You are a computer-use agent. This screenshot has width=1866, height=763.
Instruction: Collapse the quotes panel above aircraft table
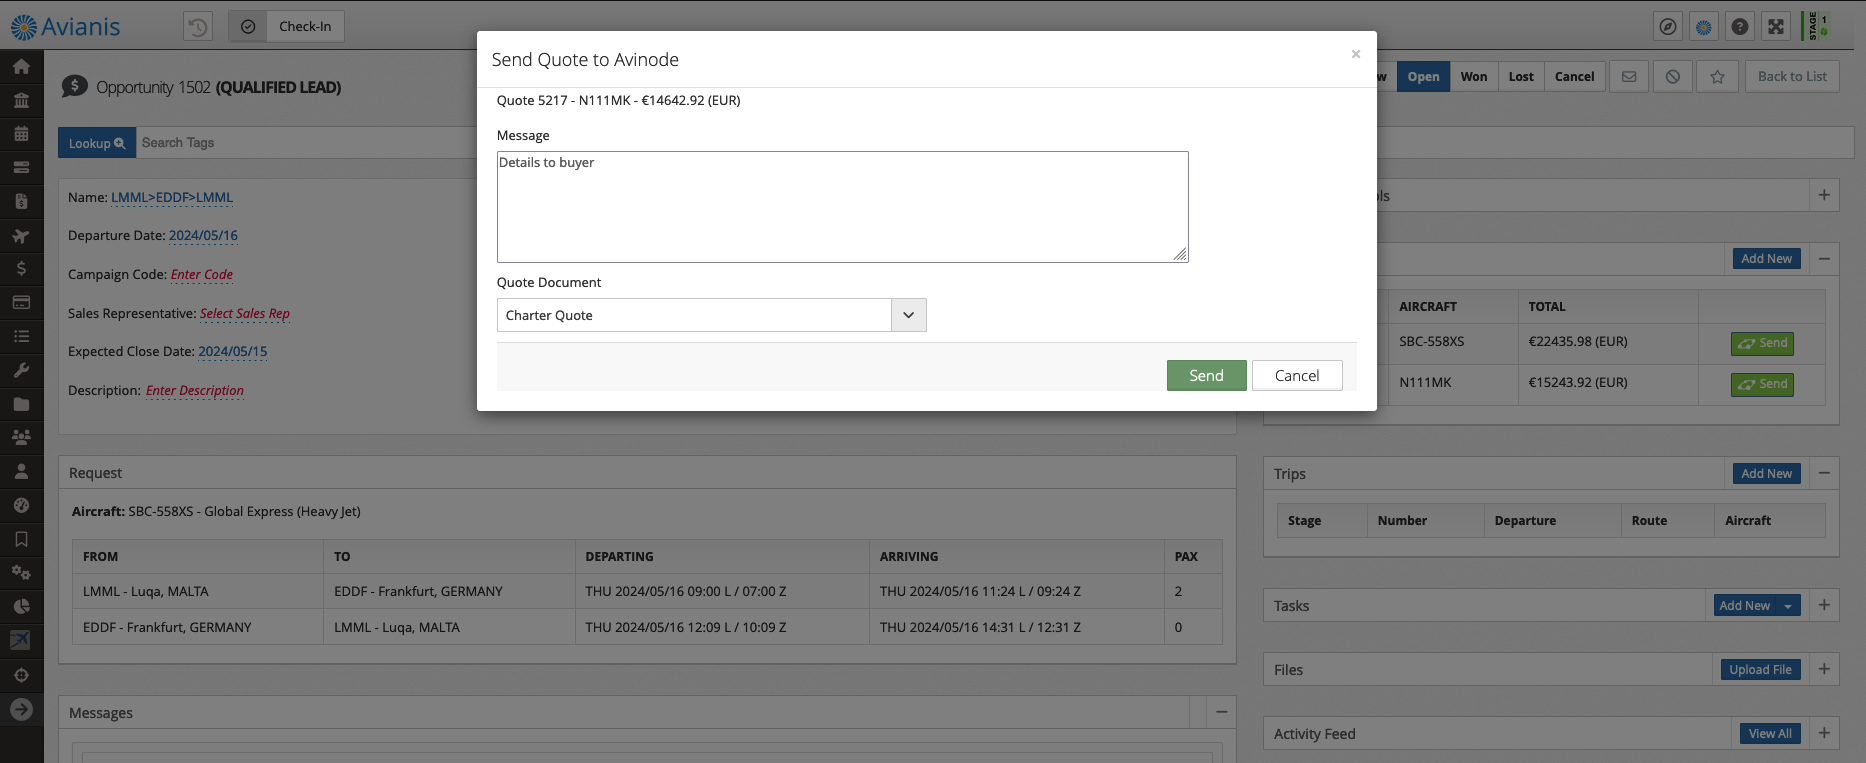(x=1824, y=258)
